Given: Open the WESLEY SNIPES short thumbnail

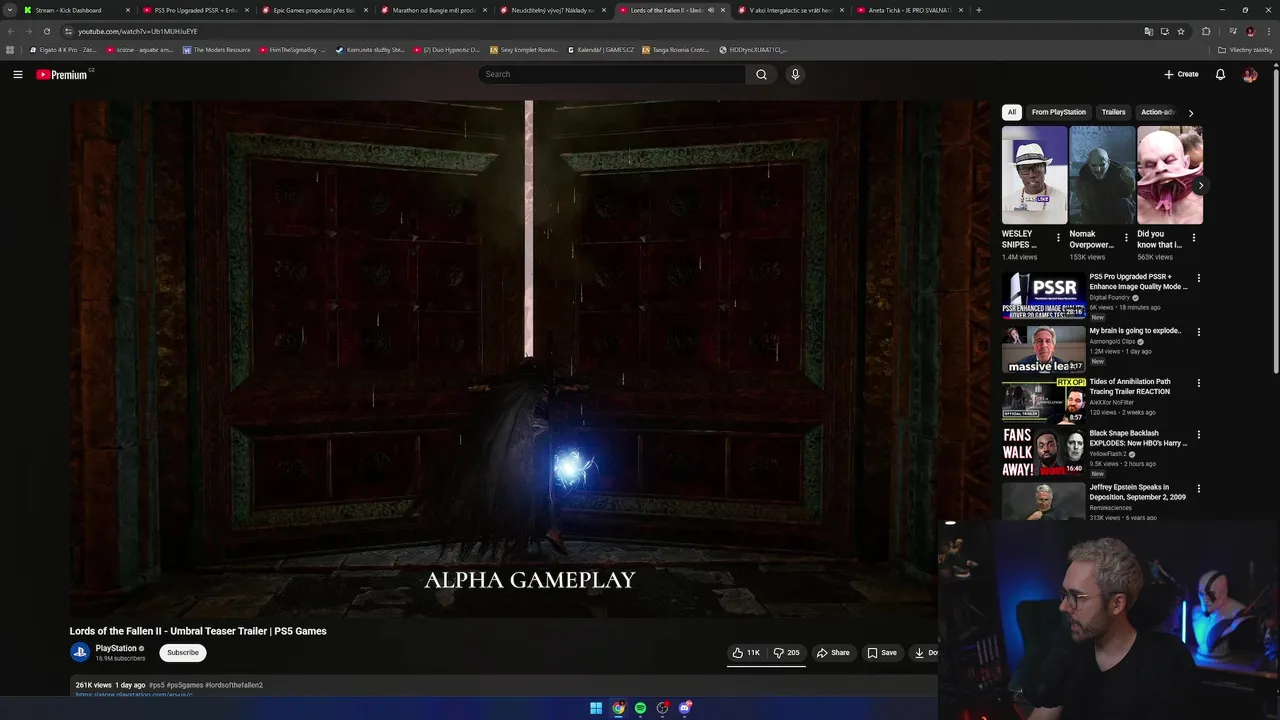Looking at the screenshot, I should click(1034, 175).
